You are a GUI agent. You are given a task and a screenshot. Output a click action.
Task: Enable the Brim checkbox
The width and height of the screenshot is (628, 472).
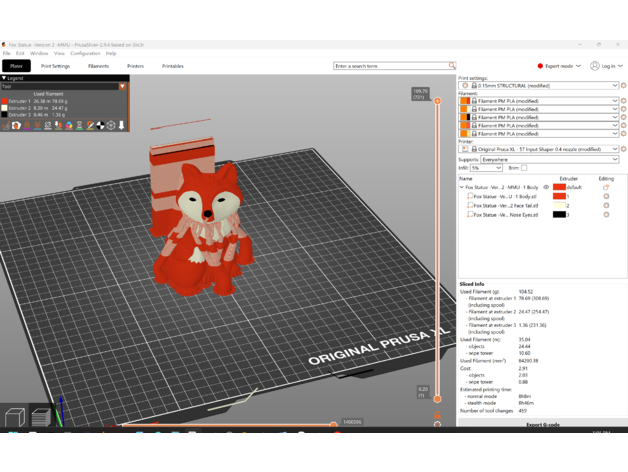pos(524,168)
